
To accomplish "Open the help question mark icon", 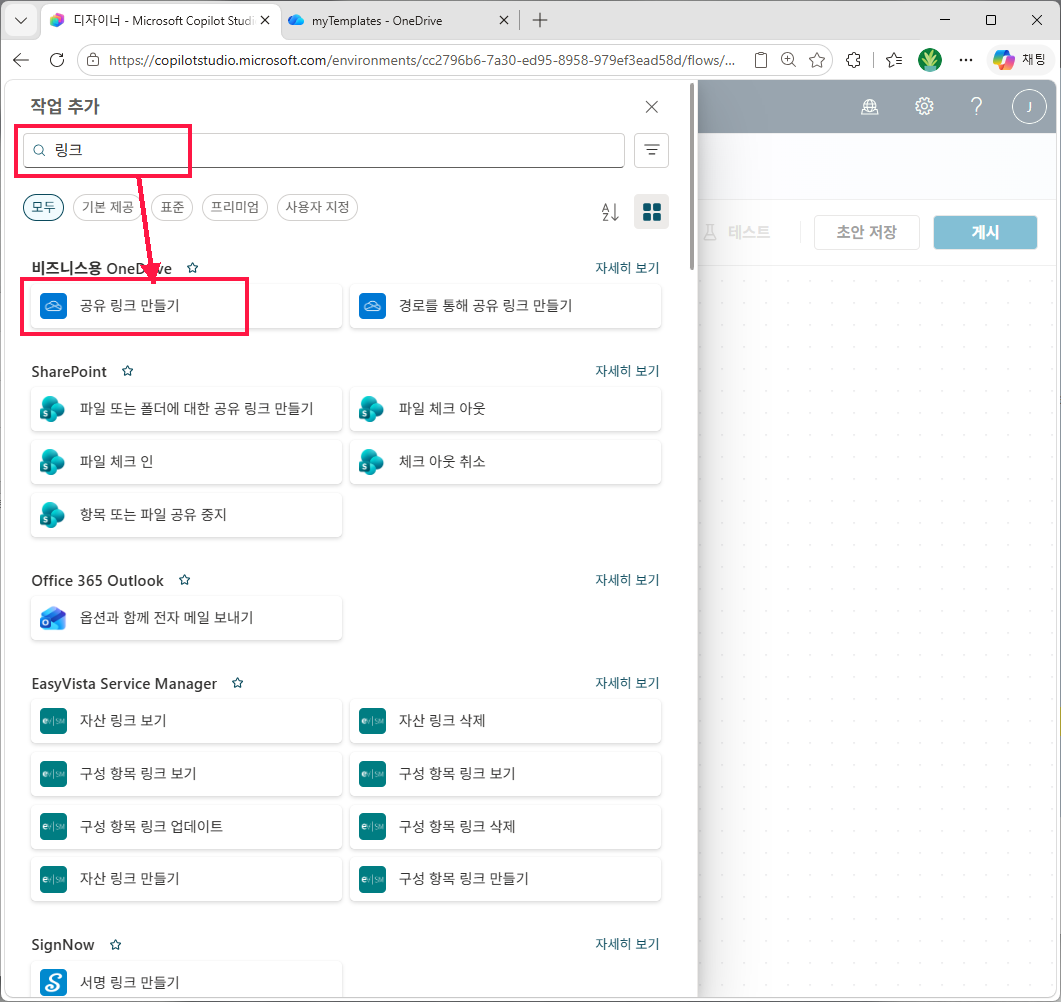I will tap(976, 106).
